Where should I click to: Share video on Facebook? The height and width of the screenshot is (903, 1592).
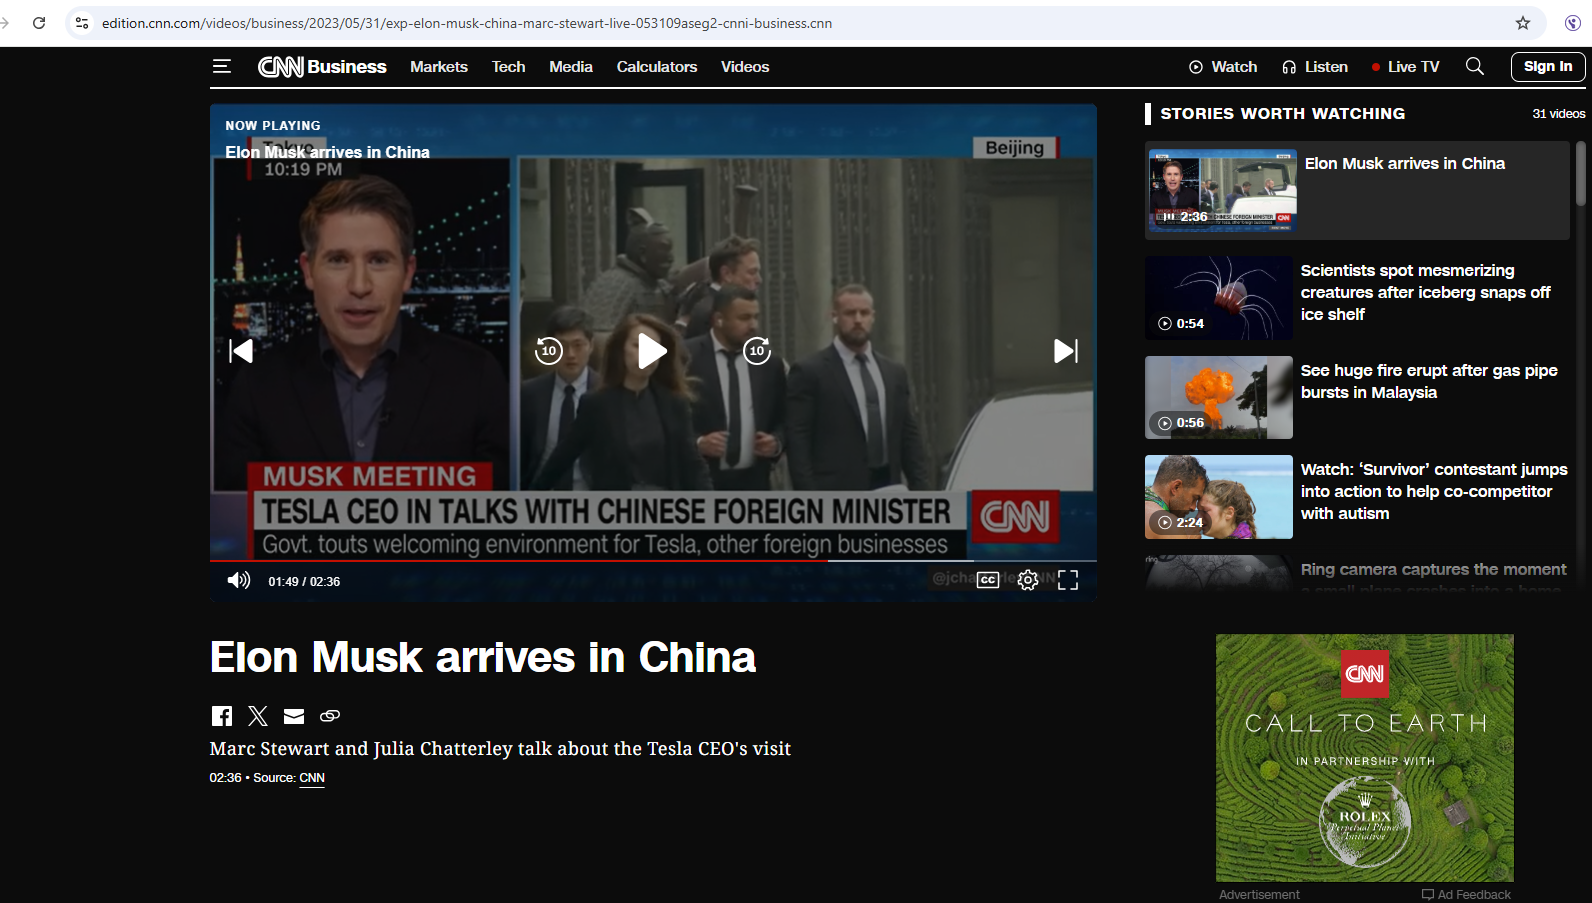(x=222, y=716)
